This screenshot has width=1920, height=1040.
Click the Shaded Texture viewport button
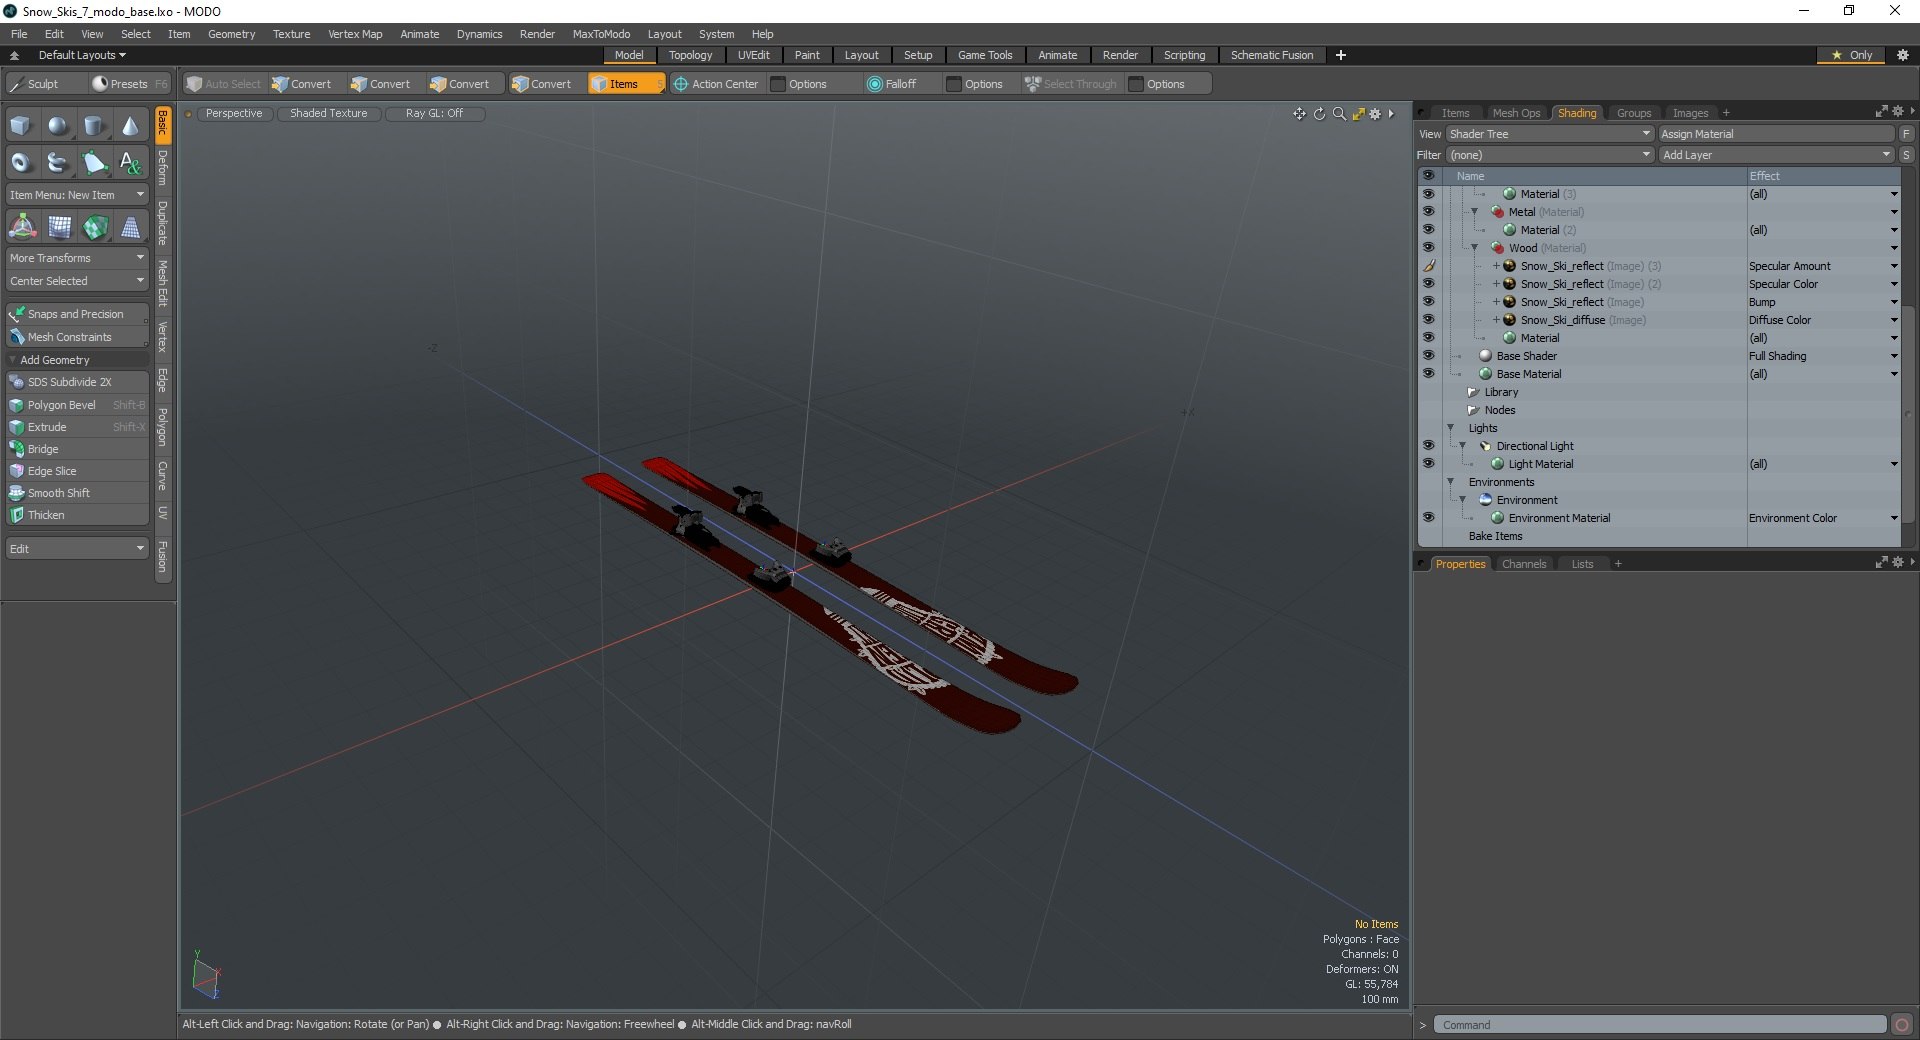328,114
